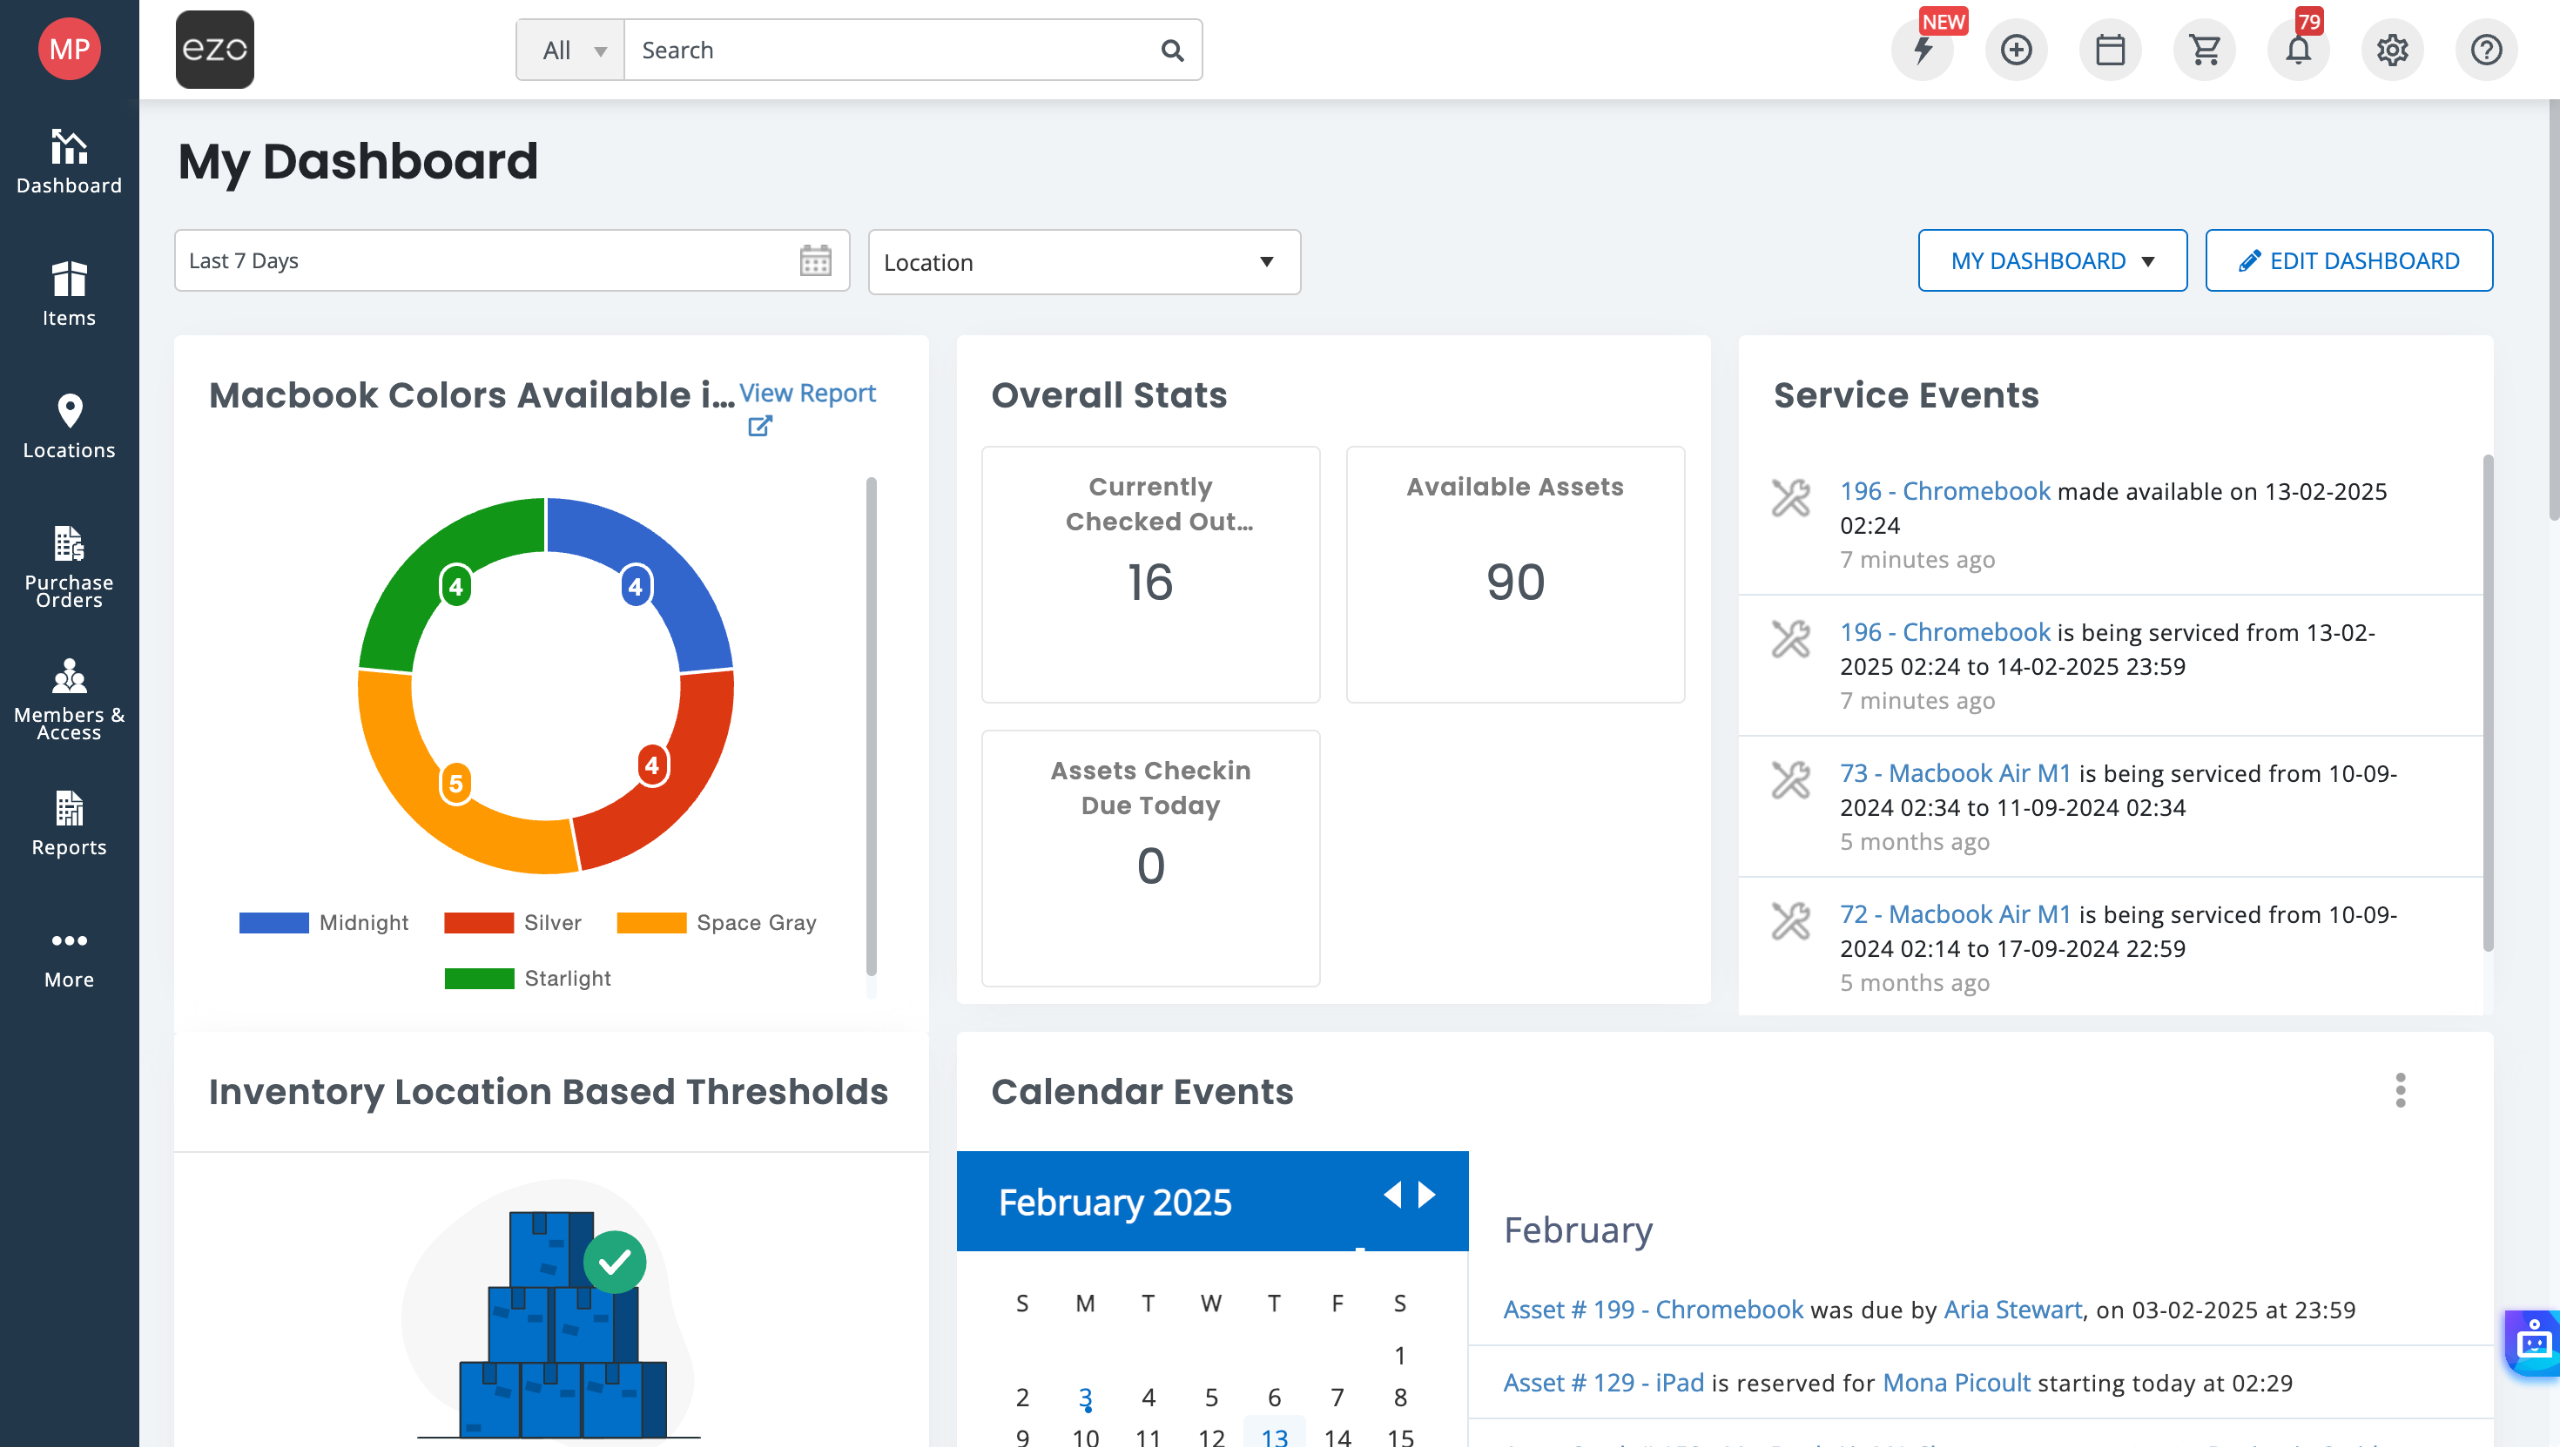The height and width of the screenshot is (1447, 2560).
Task: Click the chatbot assistant icon
Action: click(x=2533, y=1342)
